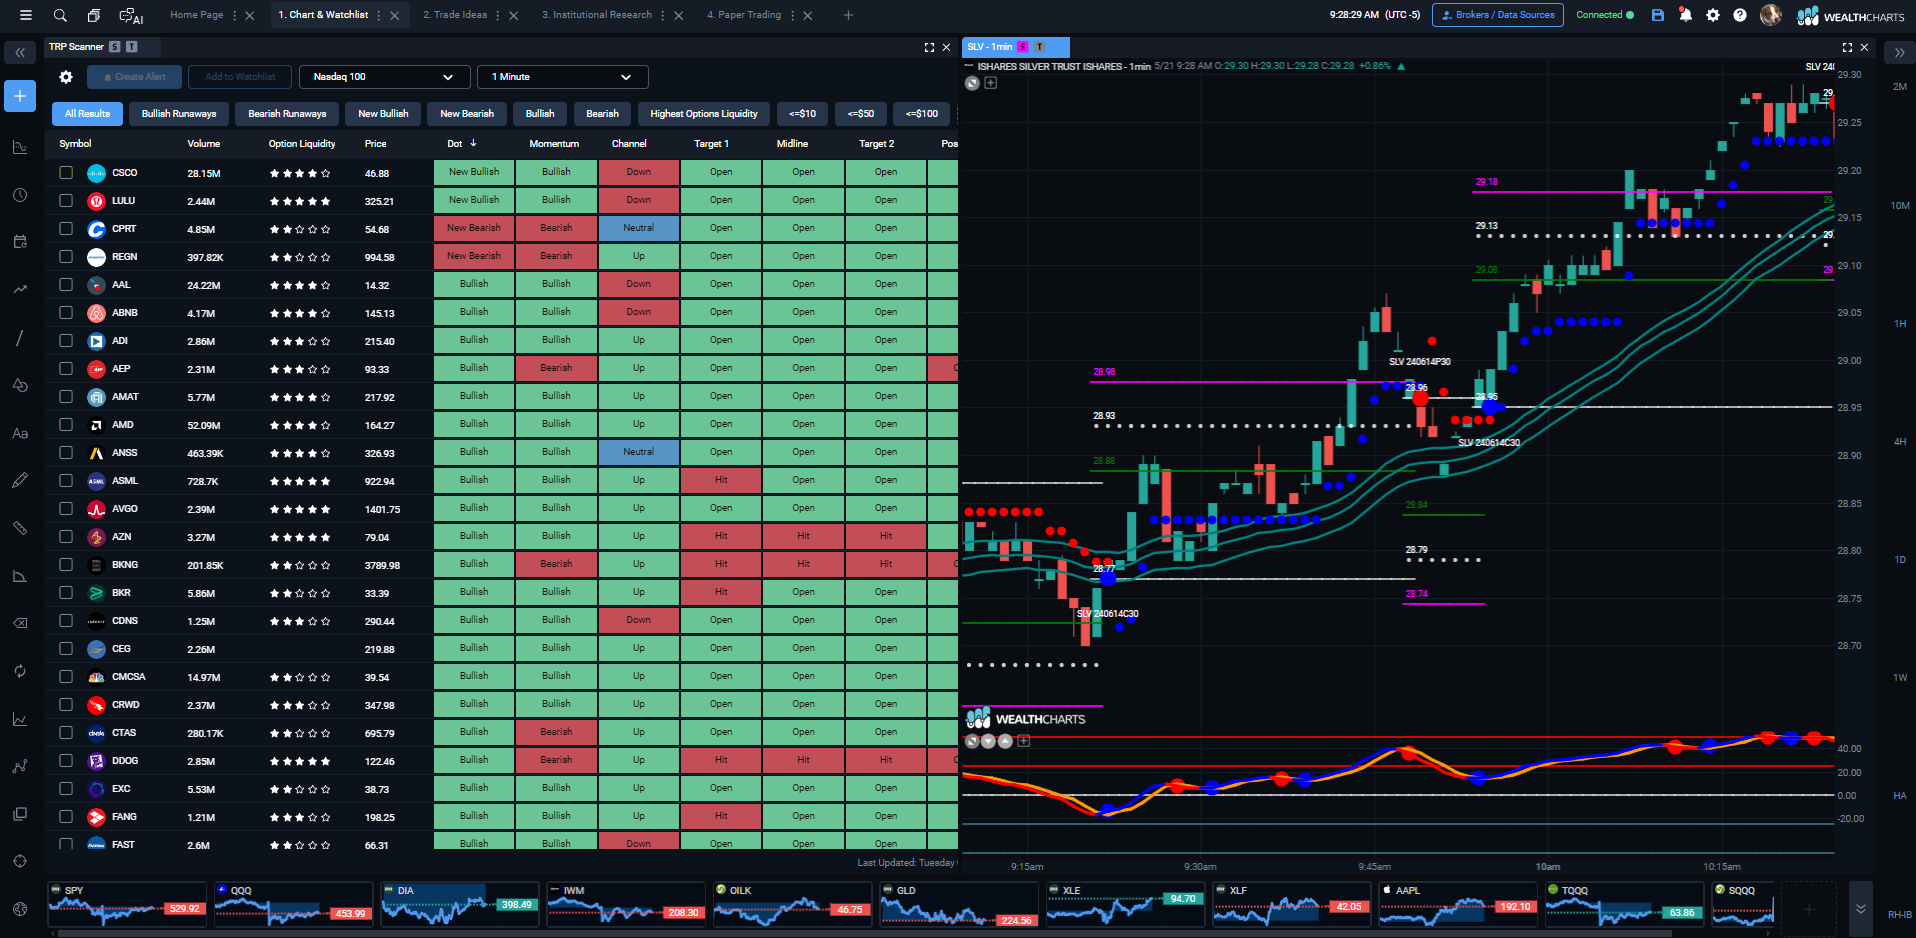Tick the REGN row checkbox
1916x938 pixels.
point(66,257)
